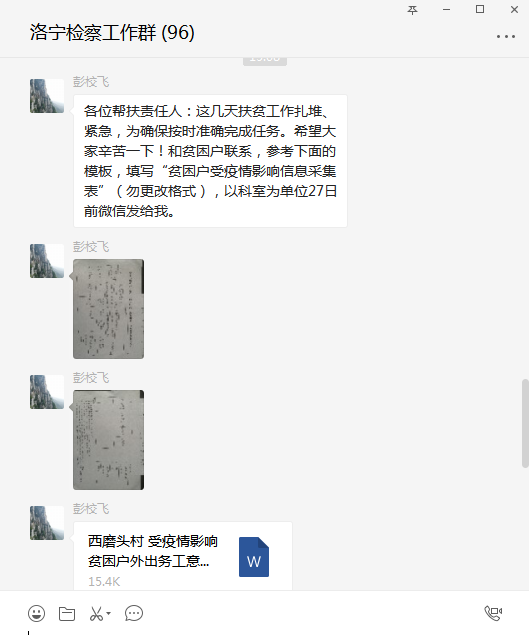Open the send file folder icon
Screen dimensions: 529x635
tap(67, 614)
